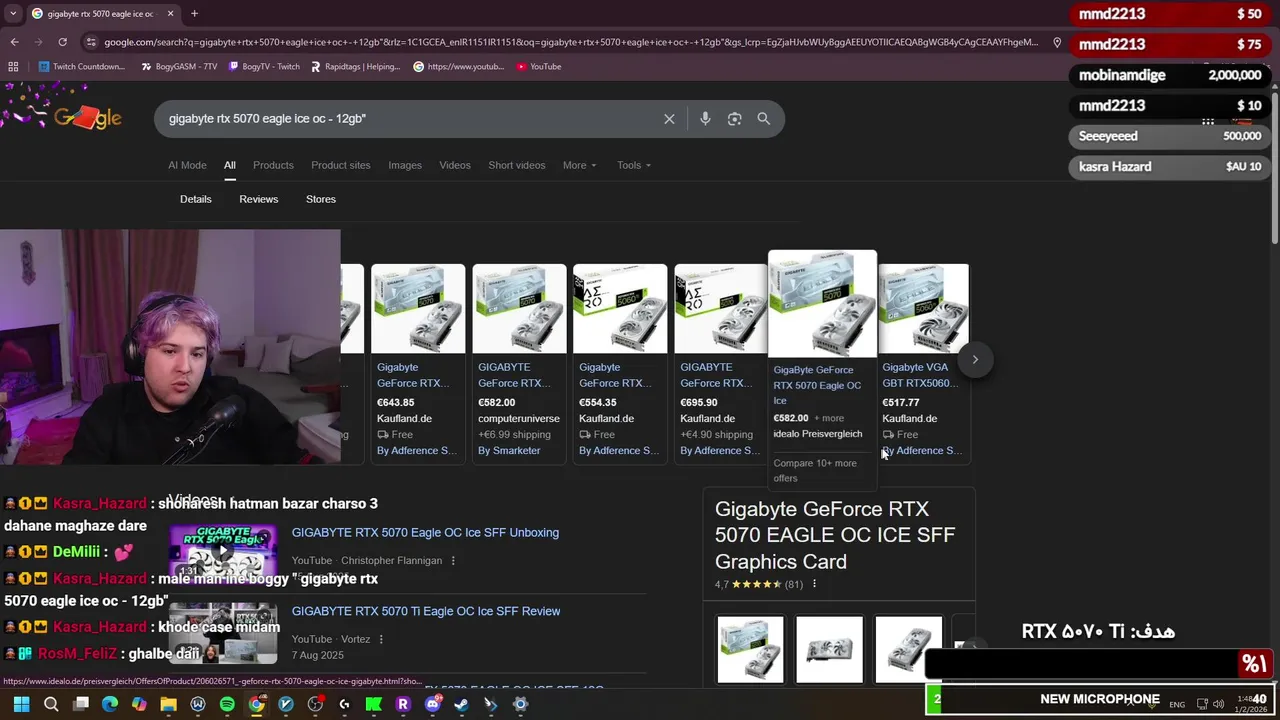Click the browser address bar

[x=570, y=42]
